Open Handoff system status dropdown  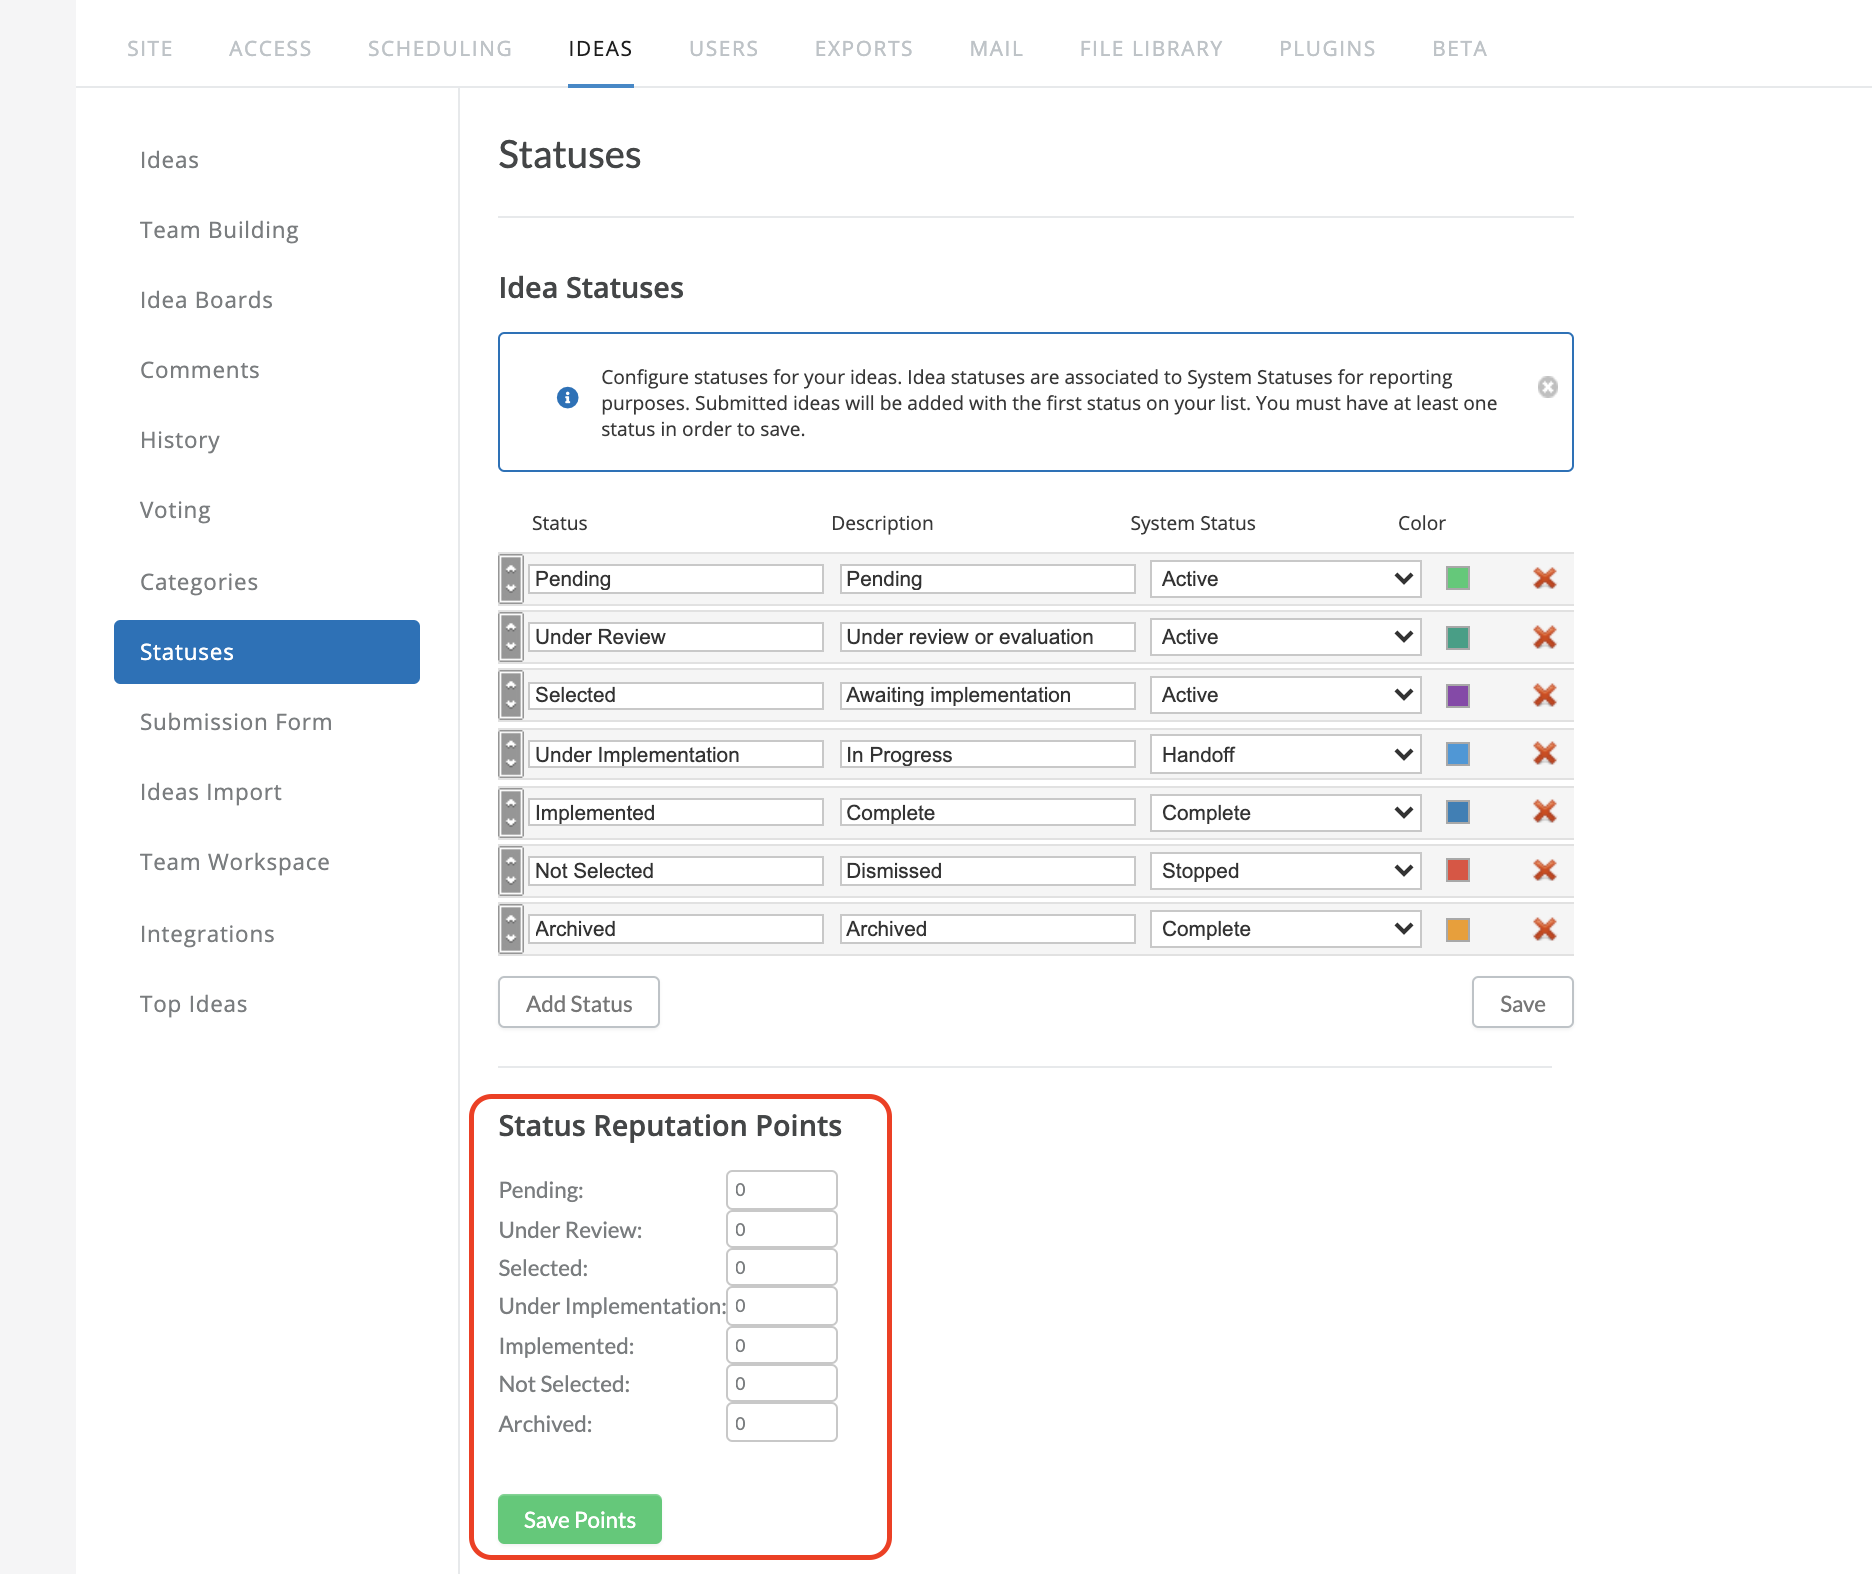coord(1285,755)
